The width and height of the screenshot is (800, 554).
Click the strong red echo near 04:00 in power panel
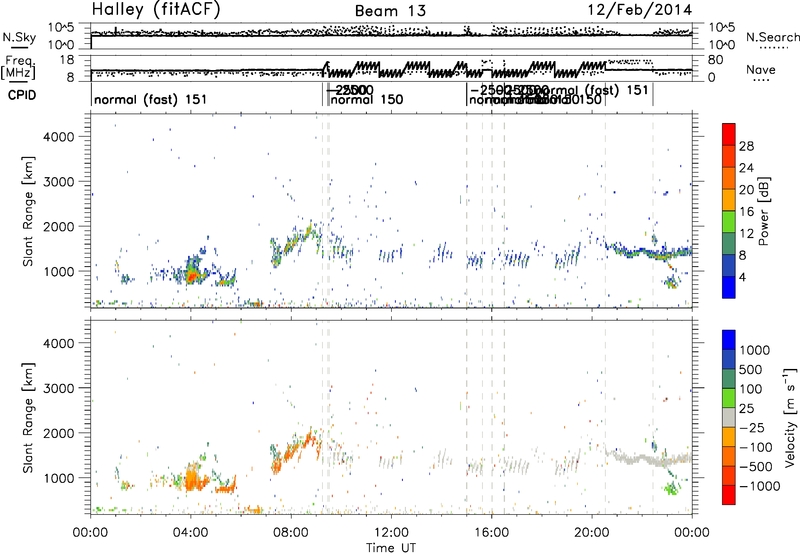191,277
